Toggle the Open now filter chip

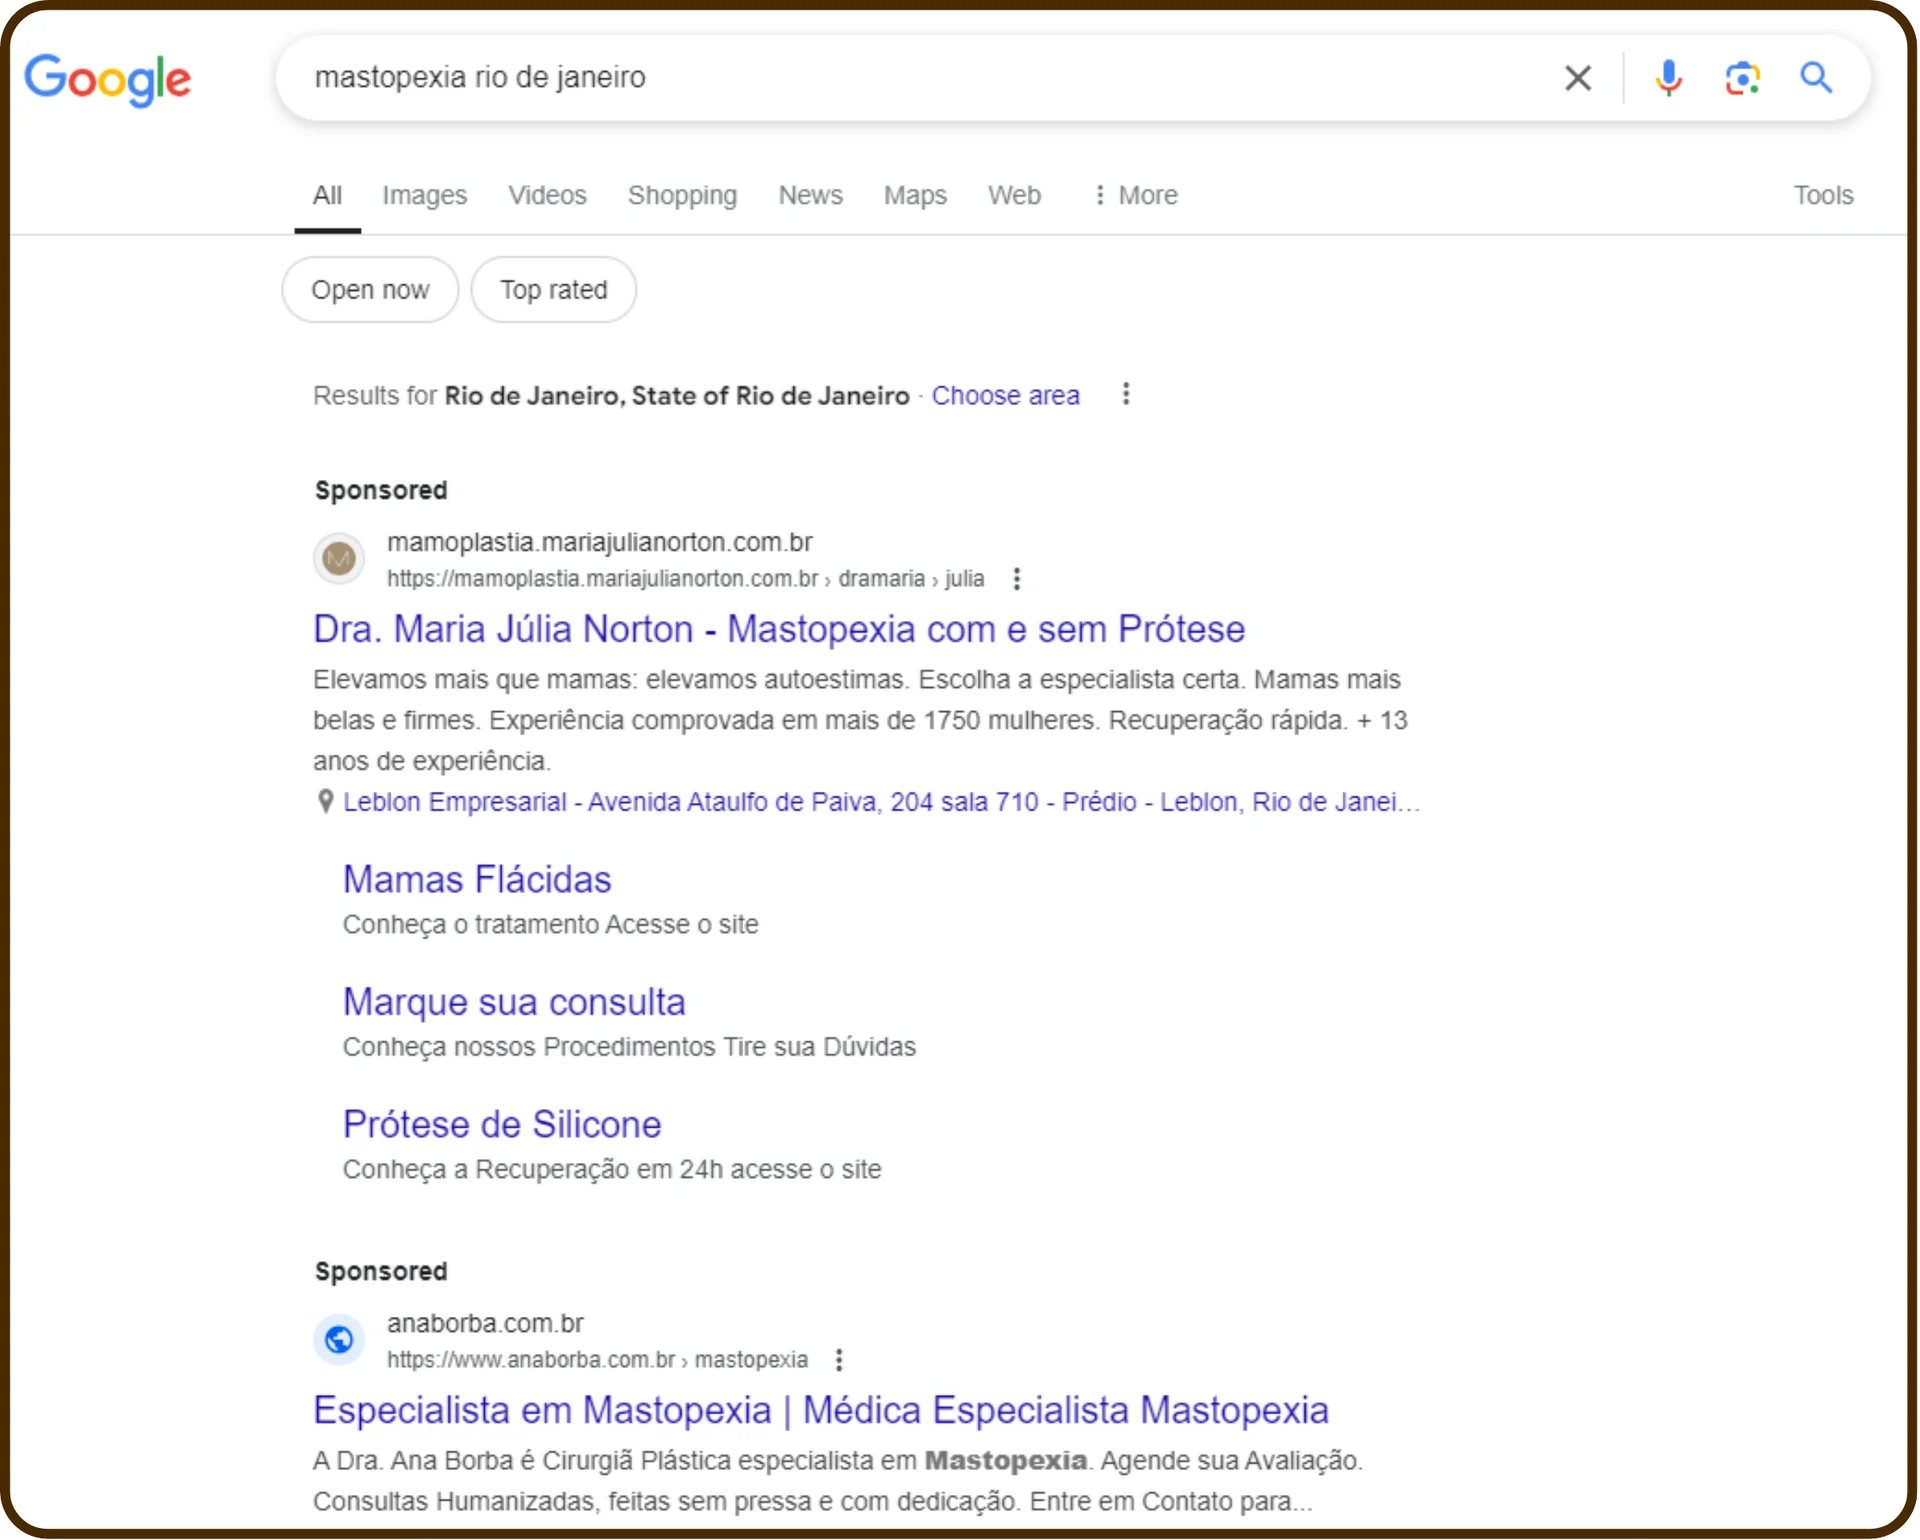coord(370,290)
